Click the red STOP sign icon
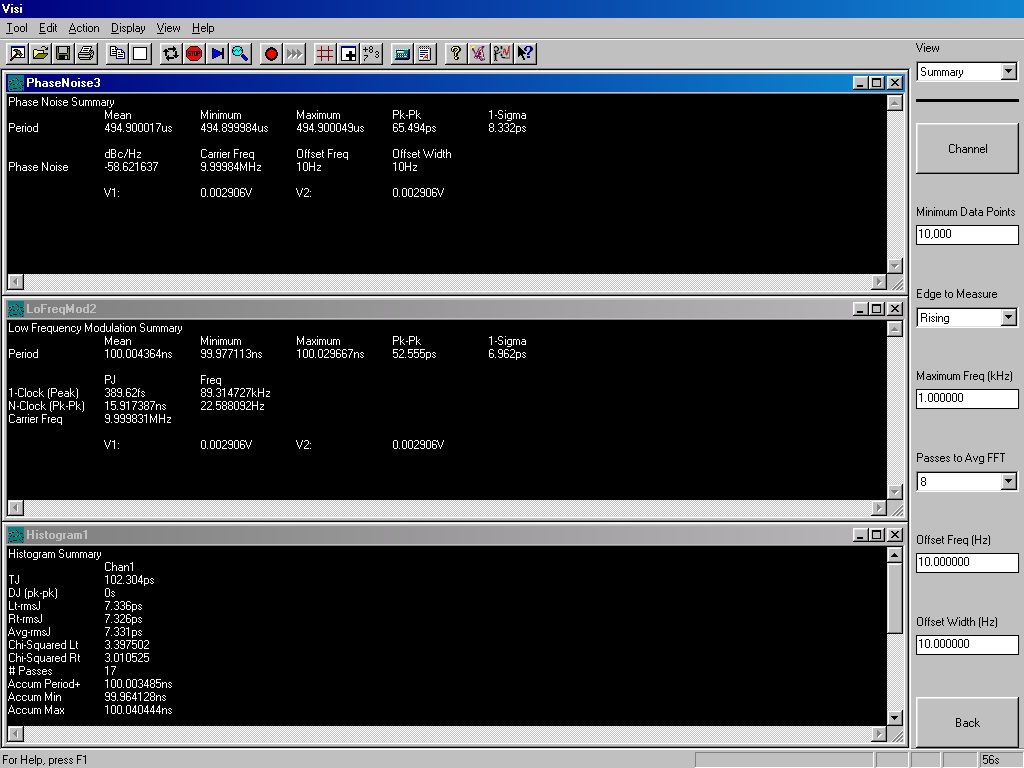The height and width of the screenshot is (768, 1024). point(194,54)
